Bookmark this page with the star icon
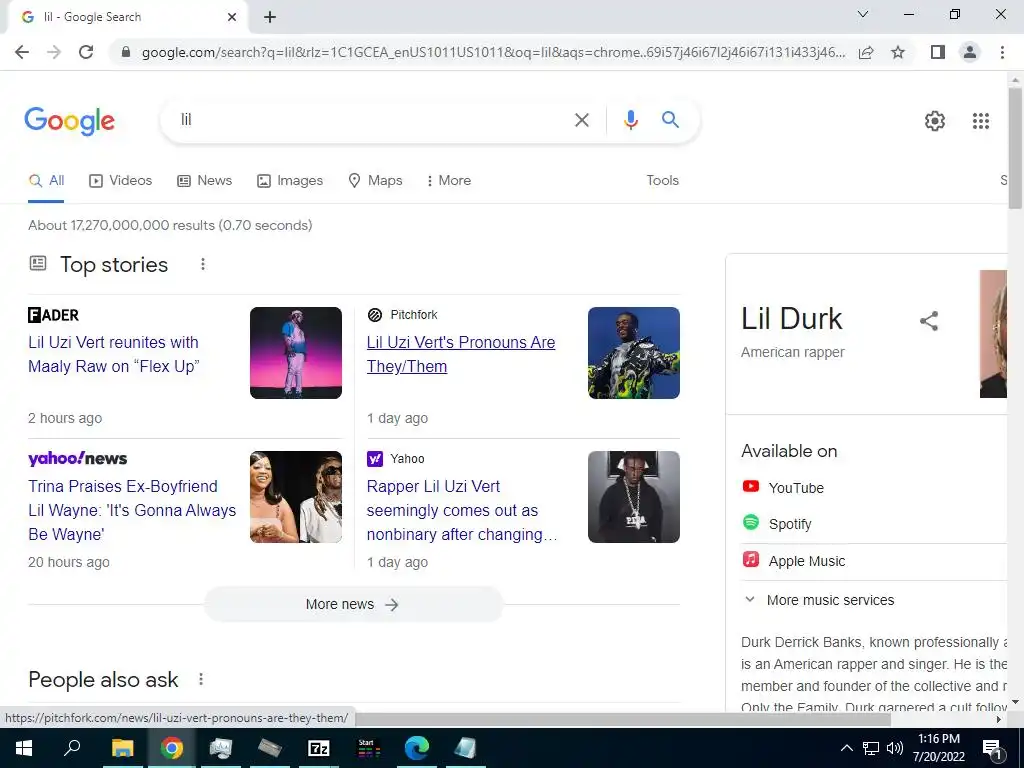The image size is (1024, 768). (x=898, y=52)
